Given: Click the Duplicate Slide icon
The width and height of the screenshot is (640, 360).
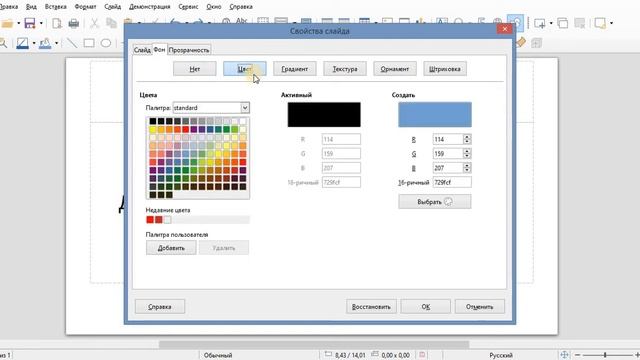Looking at the screenshot, I should (x=562, y=23).
